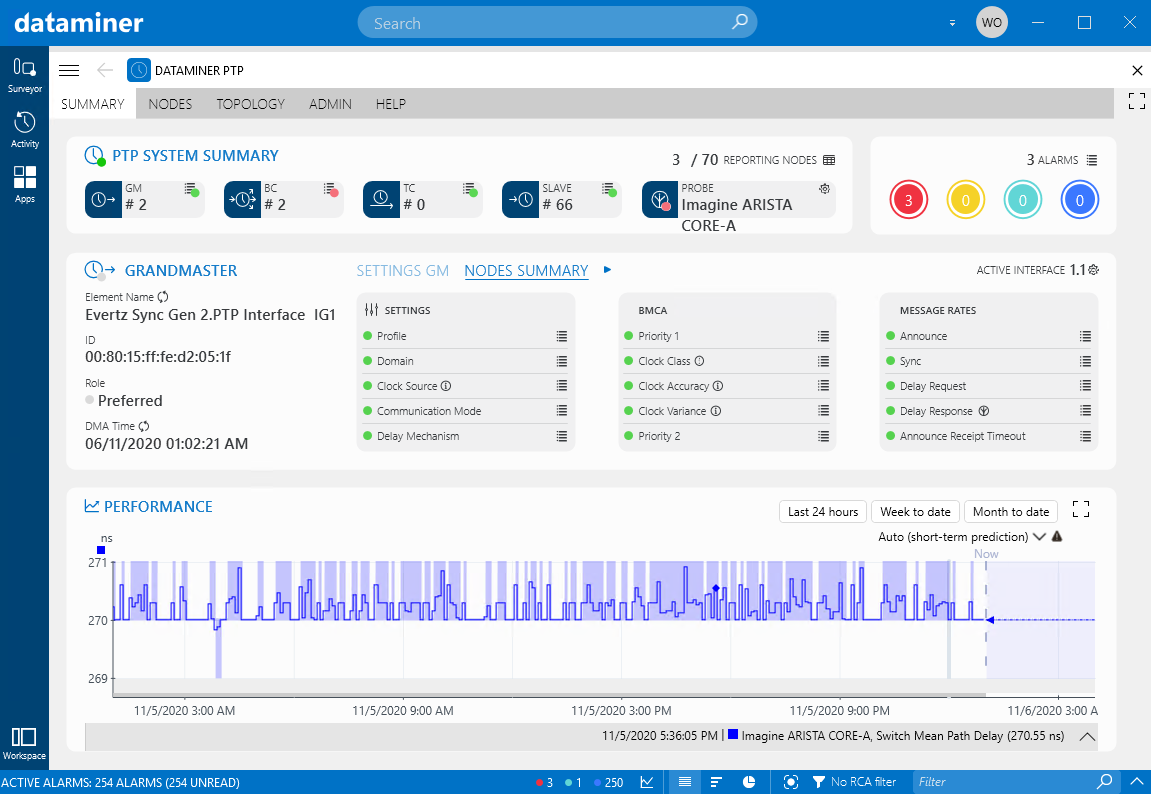Collapse the bottom performance legend chevron

pyautogui.click(x=1087, y=736)
